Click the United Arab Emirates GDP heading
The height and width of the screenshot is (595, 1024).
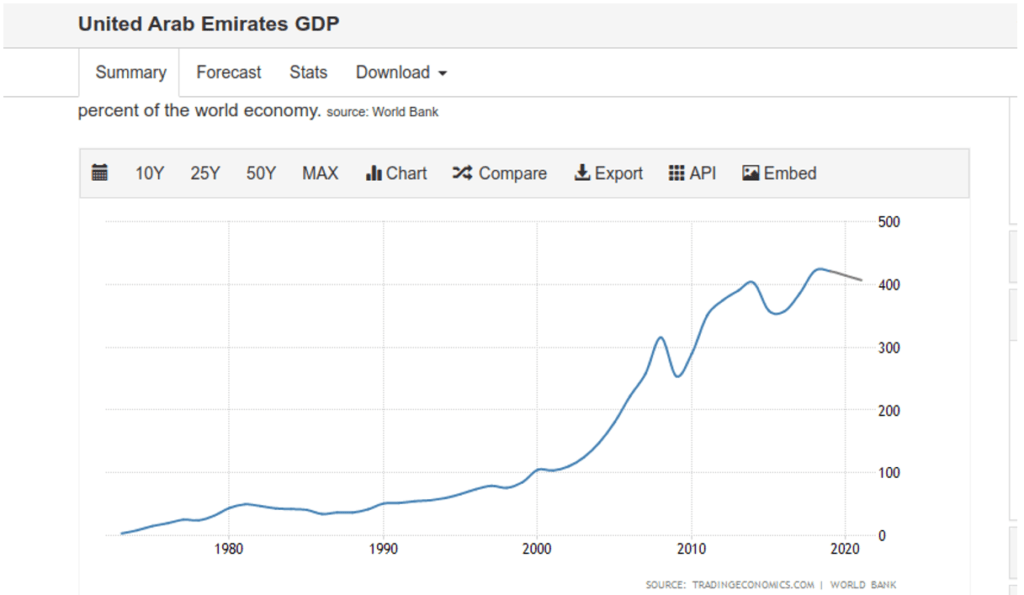click(x=208, y=23)
